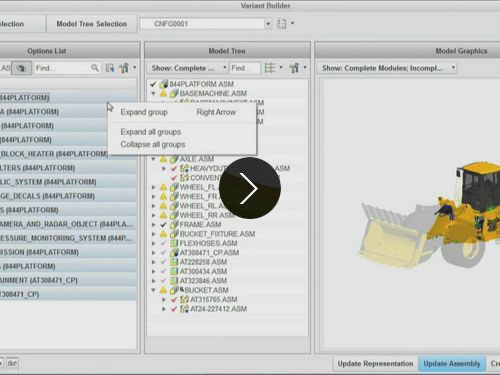Expand the AT24-227412.ASM tree node
This screenshot has width=500, height=375.
point(164,309)
